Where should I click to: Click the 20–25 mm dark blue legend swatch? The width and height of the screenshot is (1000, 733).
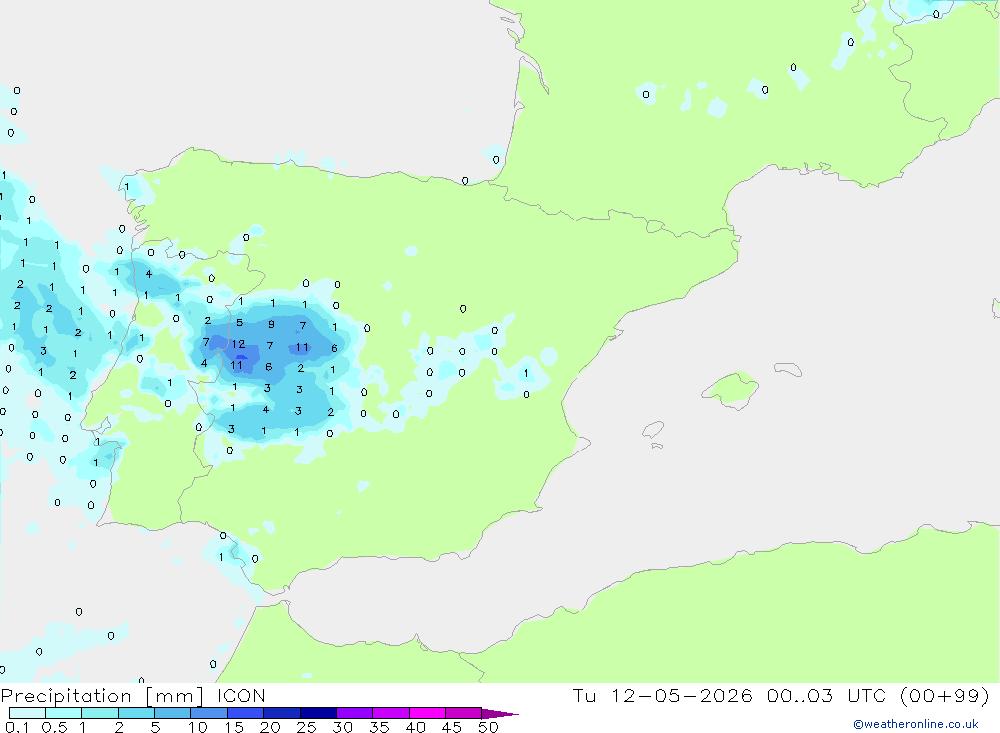(x=282, y=713)
